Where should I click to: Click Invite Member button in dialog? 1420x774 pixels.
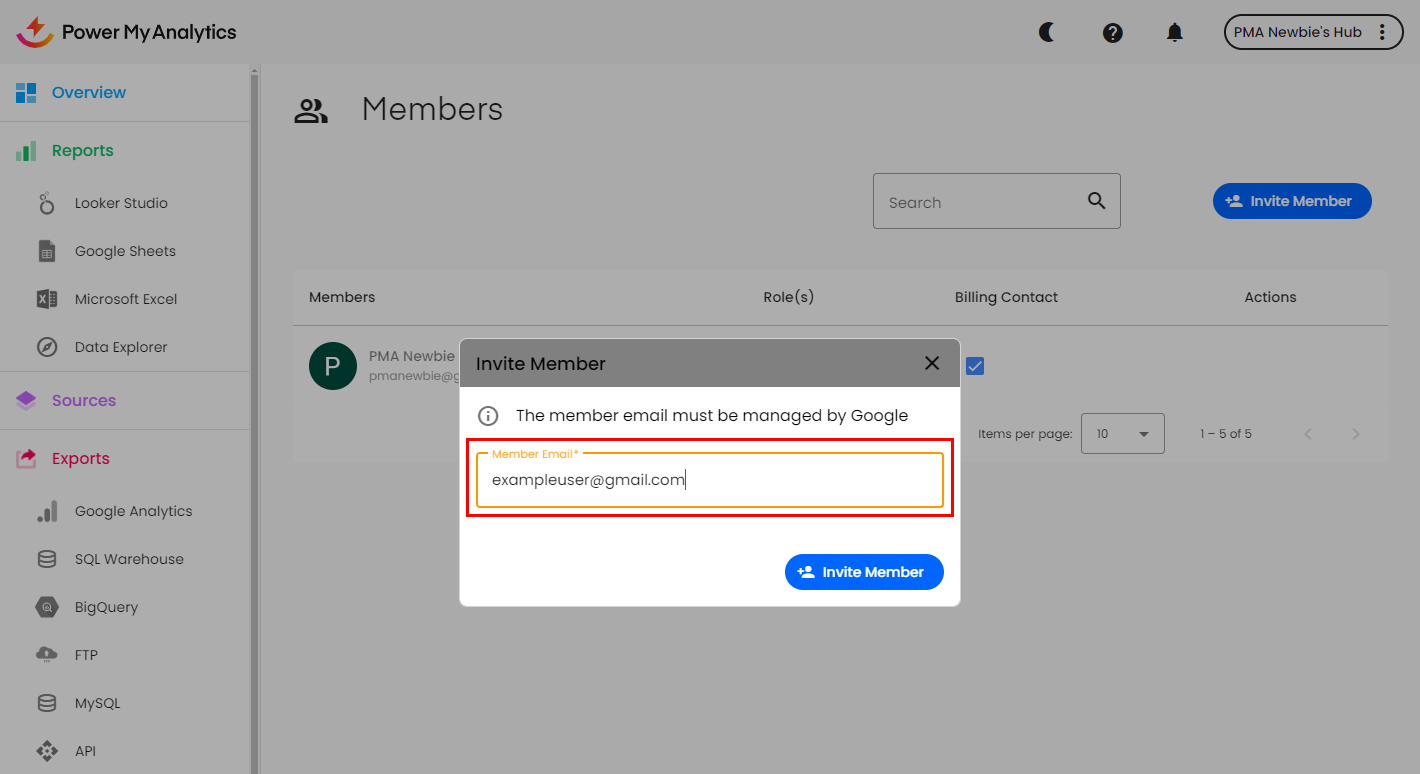coord(864,572)
